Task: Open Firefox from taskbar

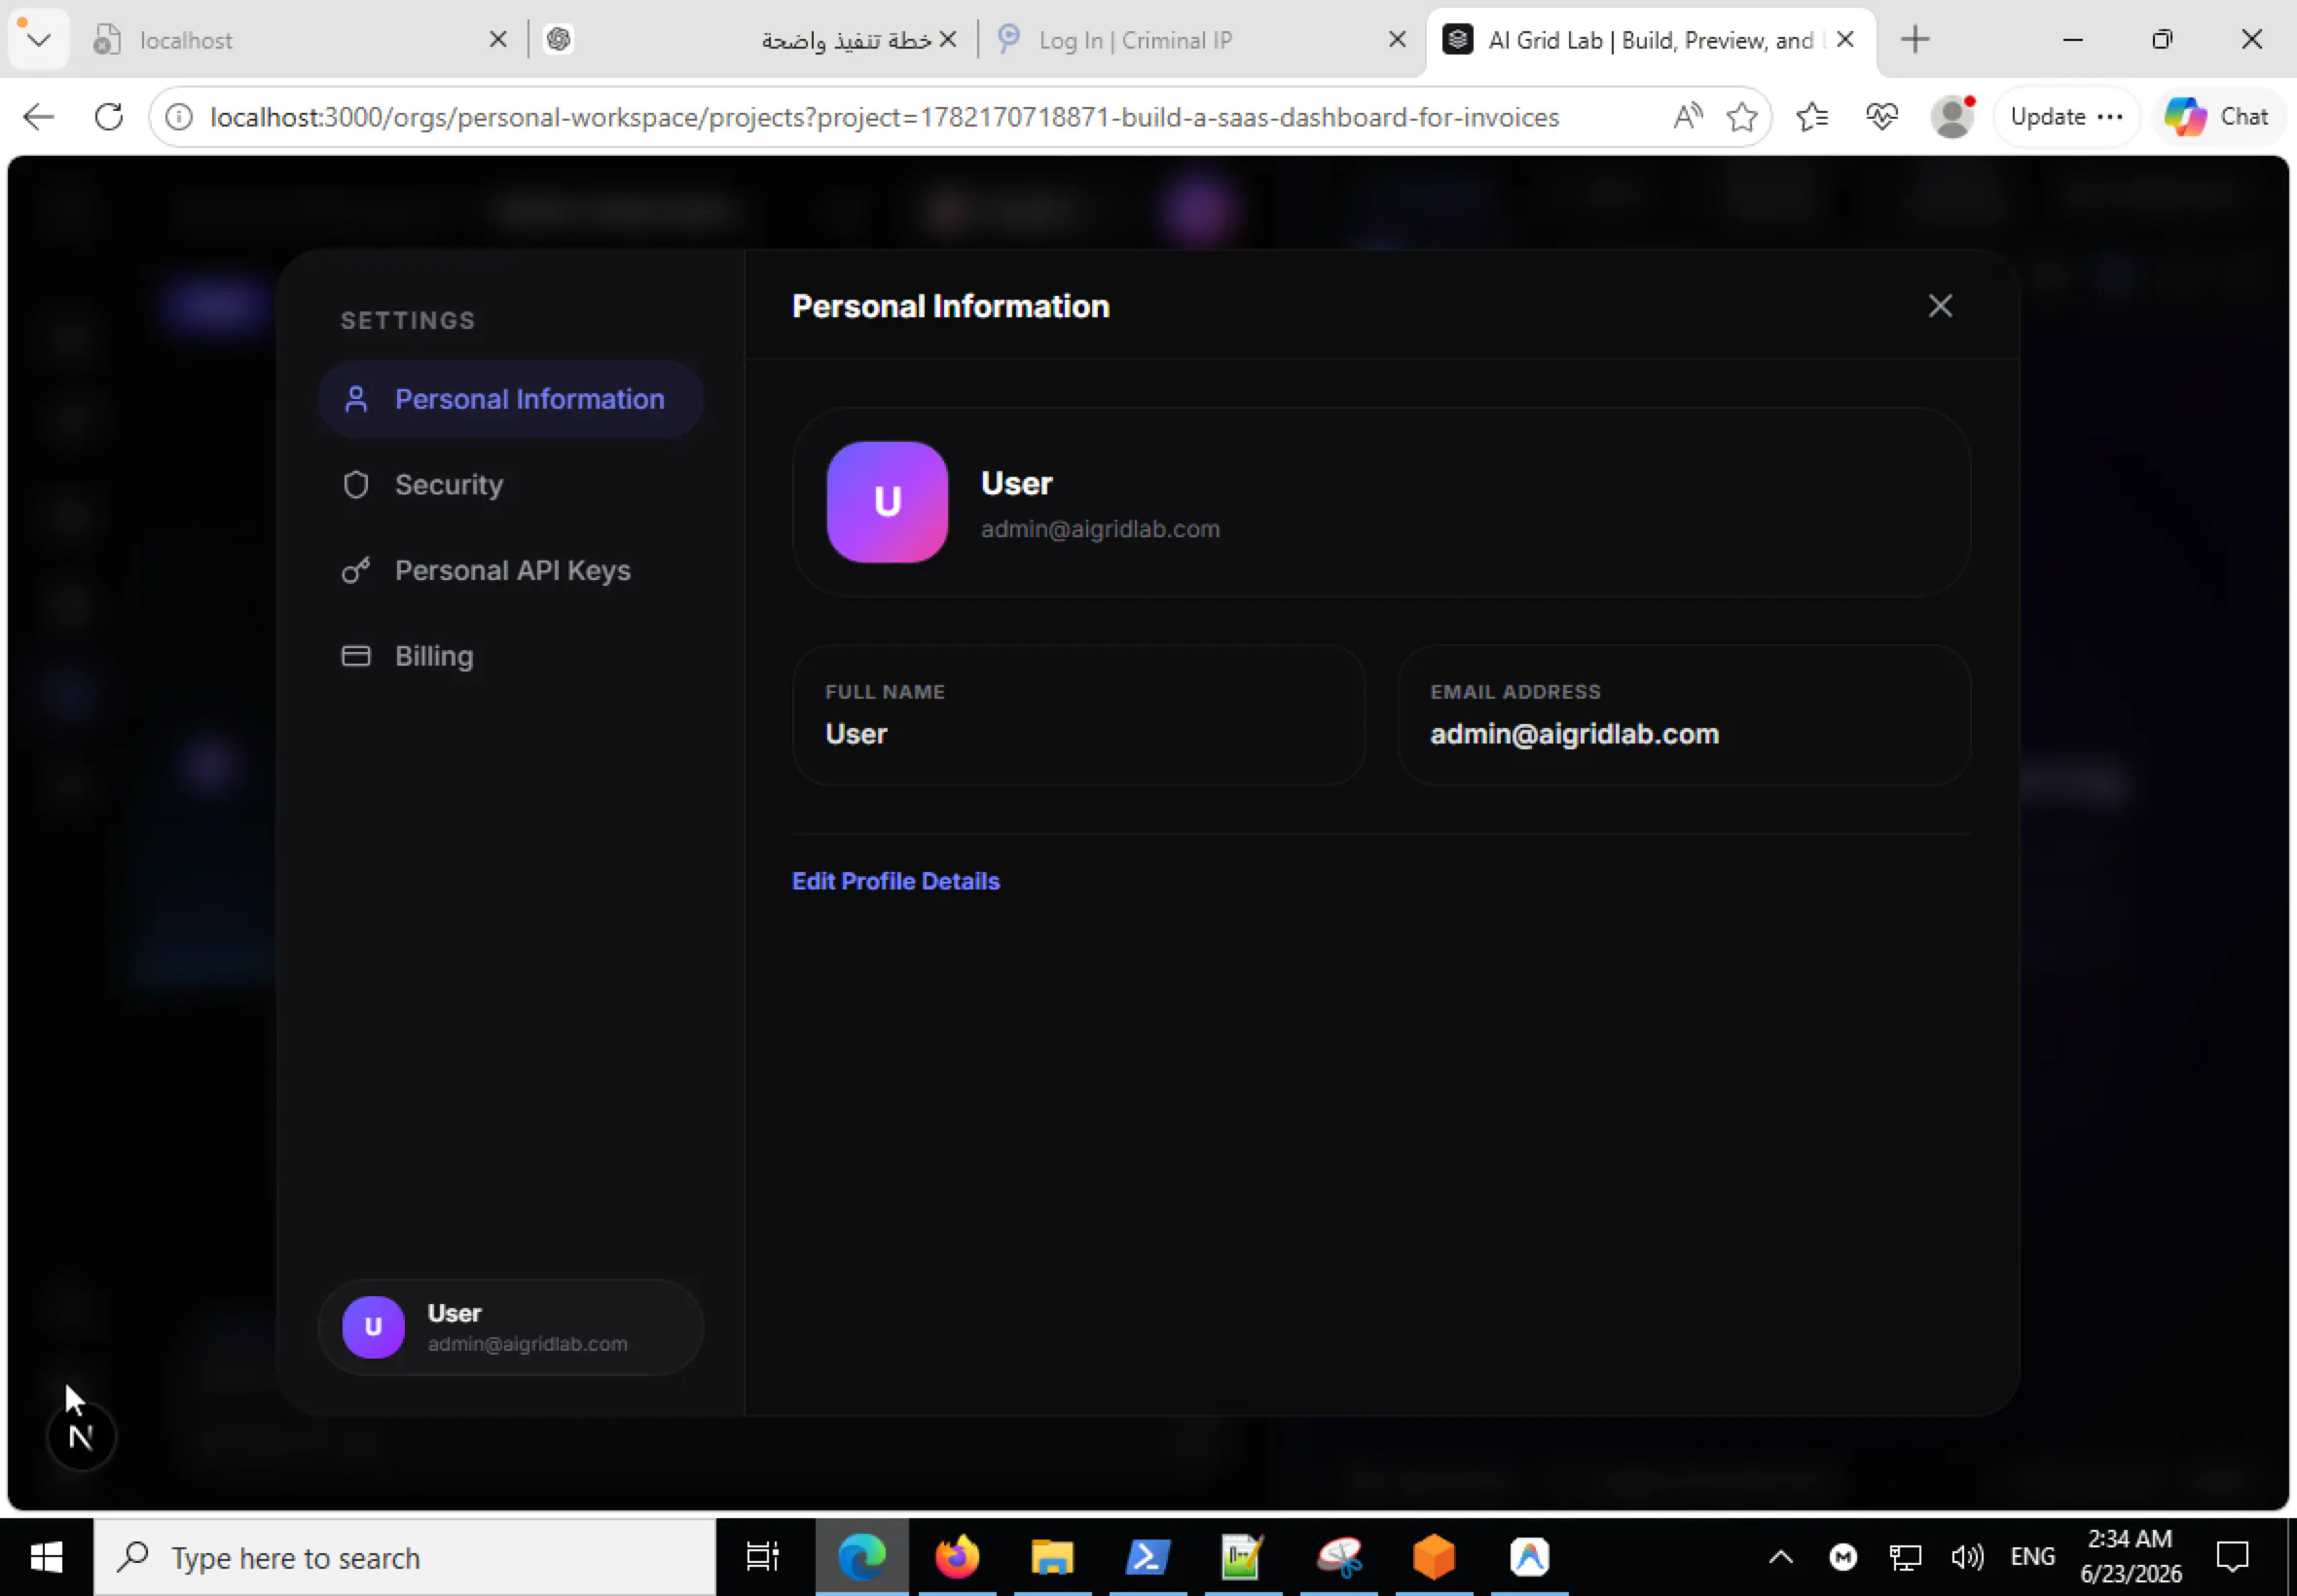Action: (x=957, y=1557)
